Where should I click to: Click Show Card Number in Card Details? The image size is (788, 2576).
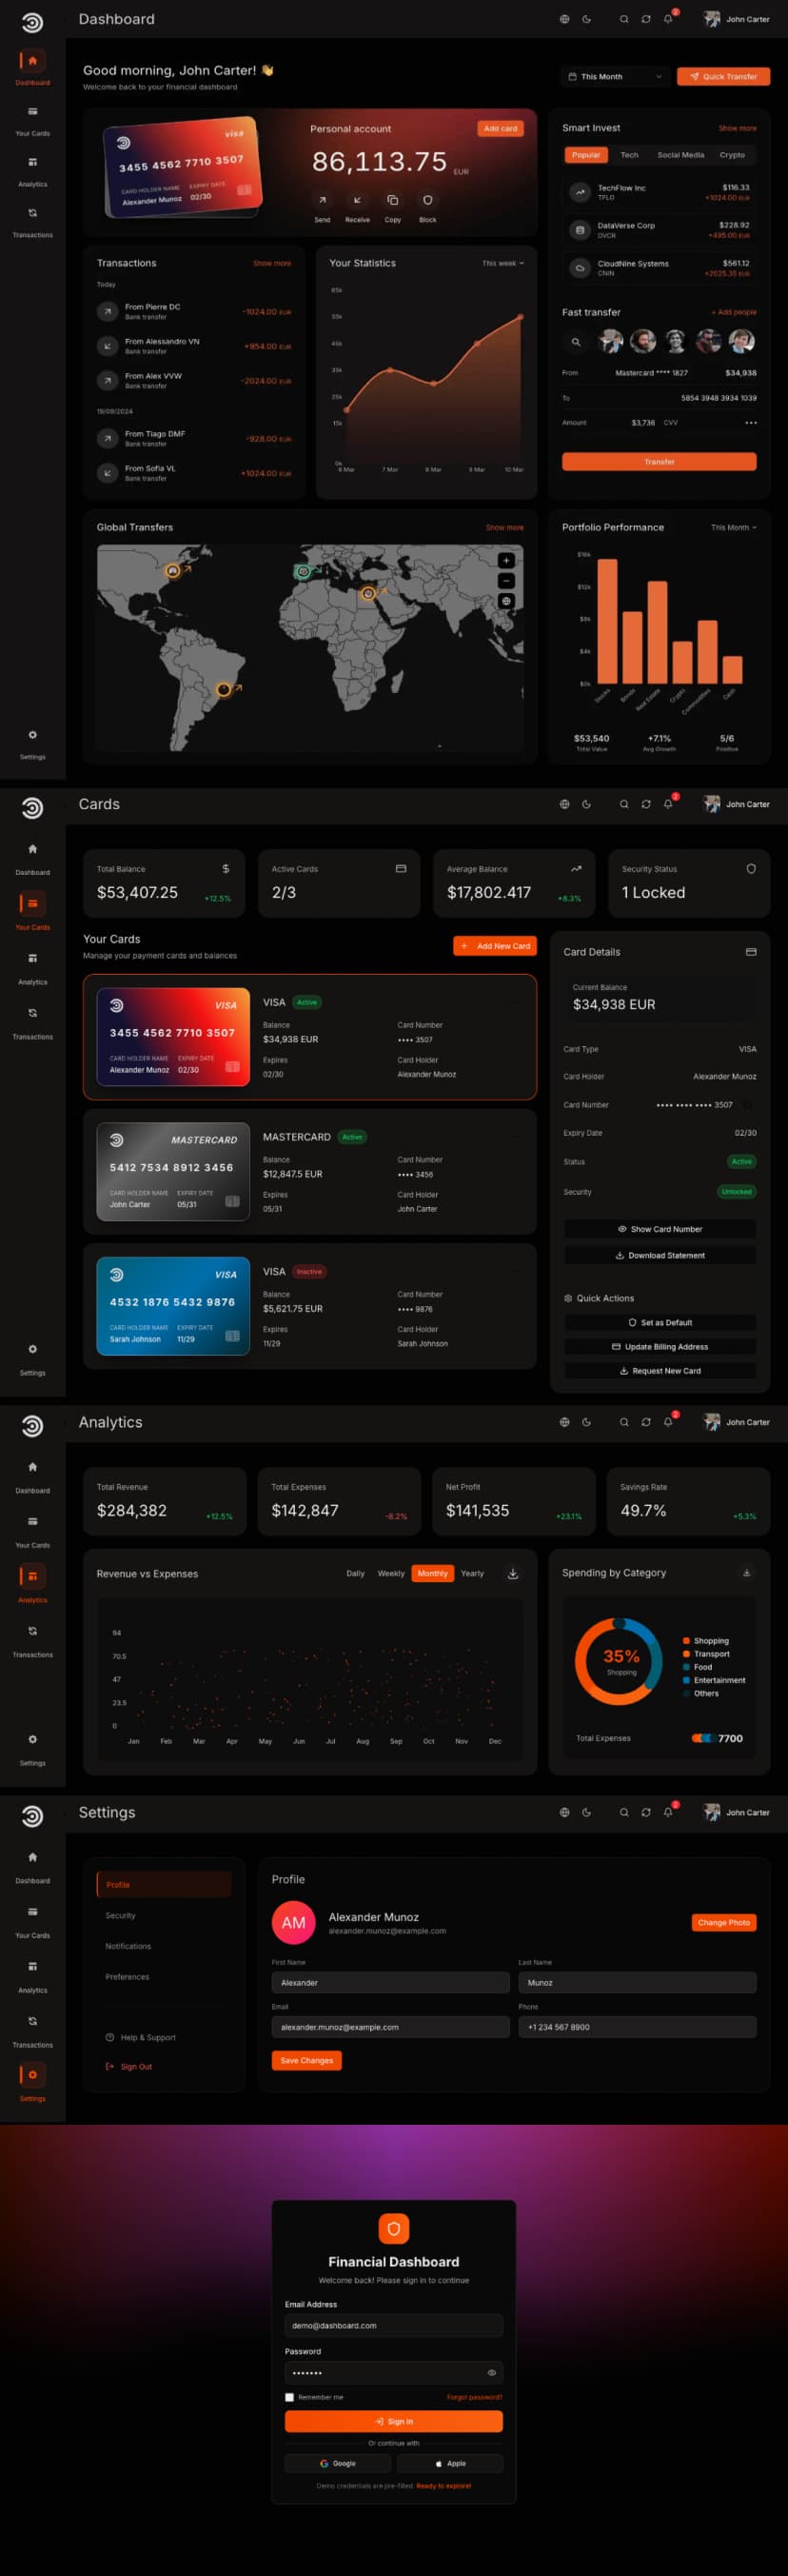pyautogui.click(x=660, y=1229)
